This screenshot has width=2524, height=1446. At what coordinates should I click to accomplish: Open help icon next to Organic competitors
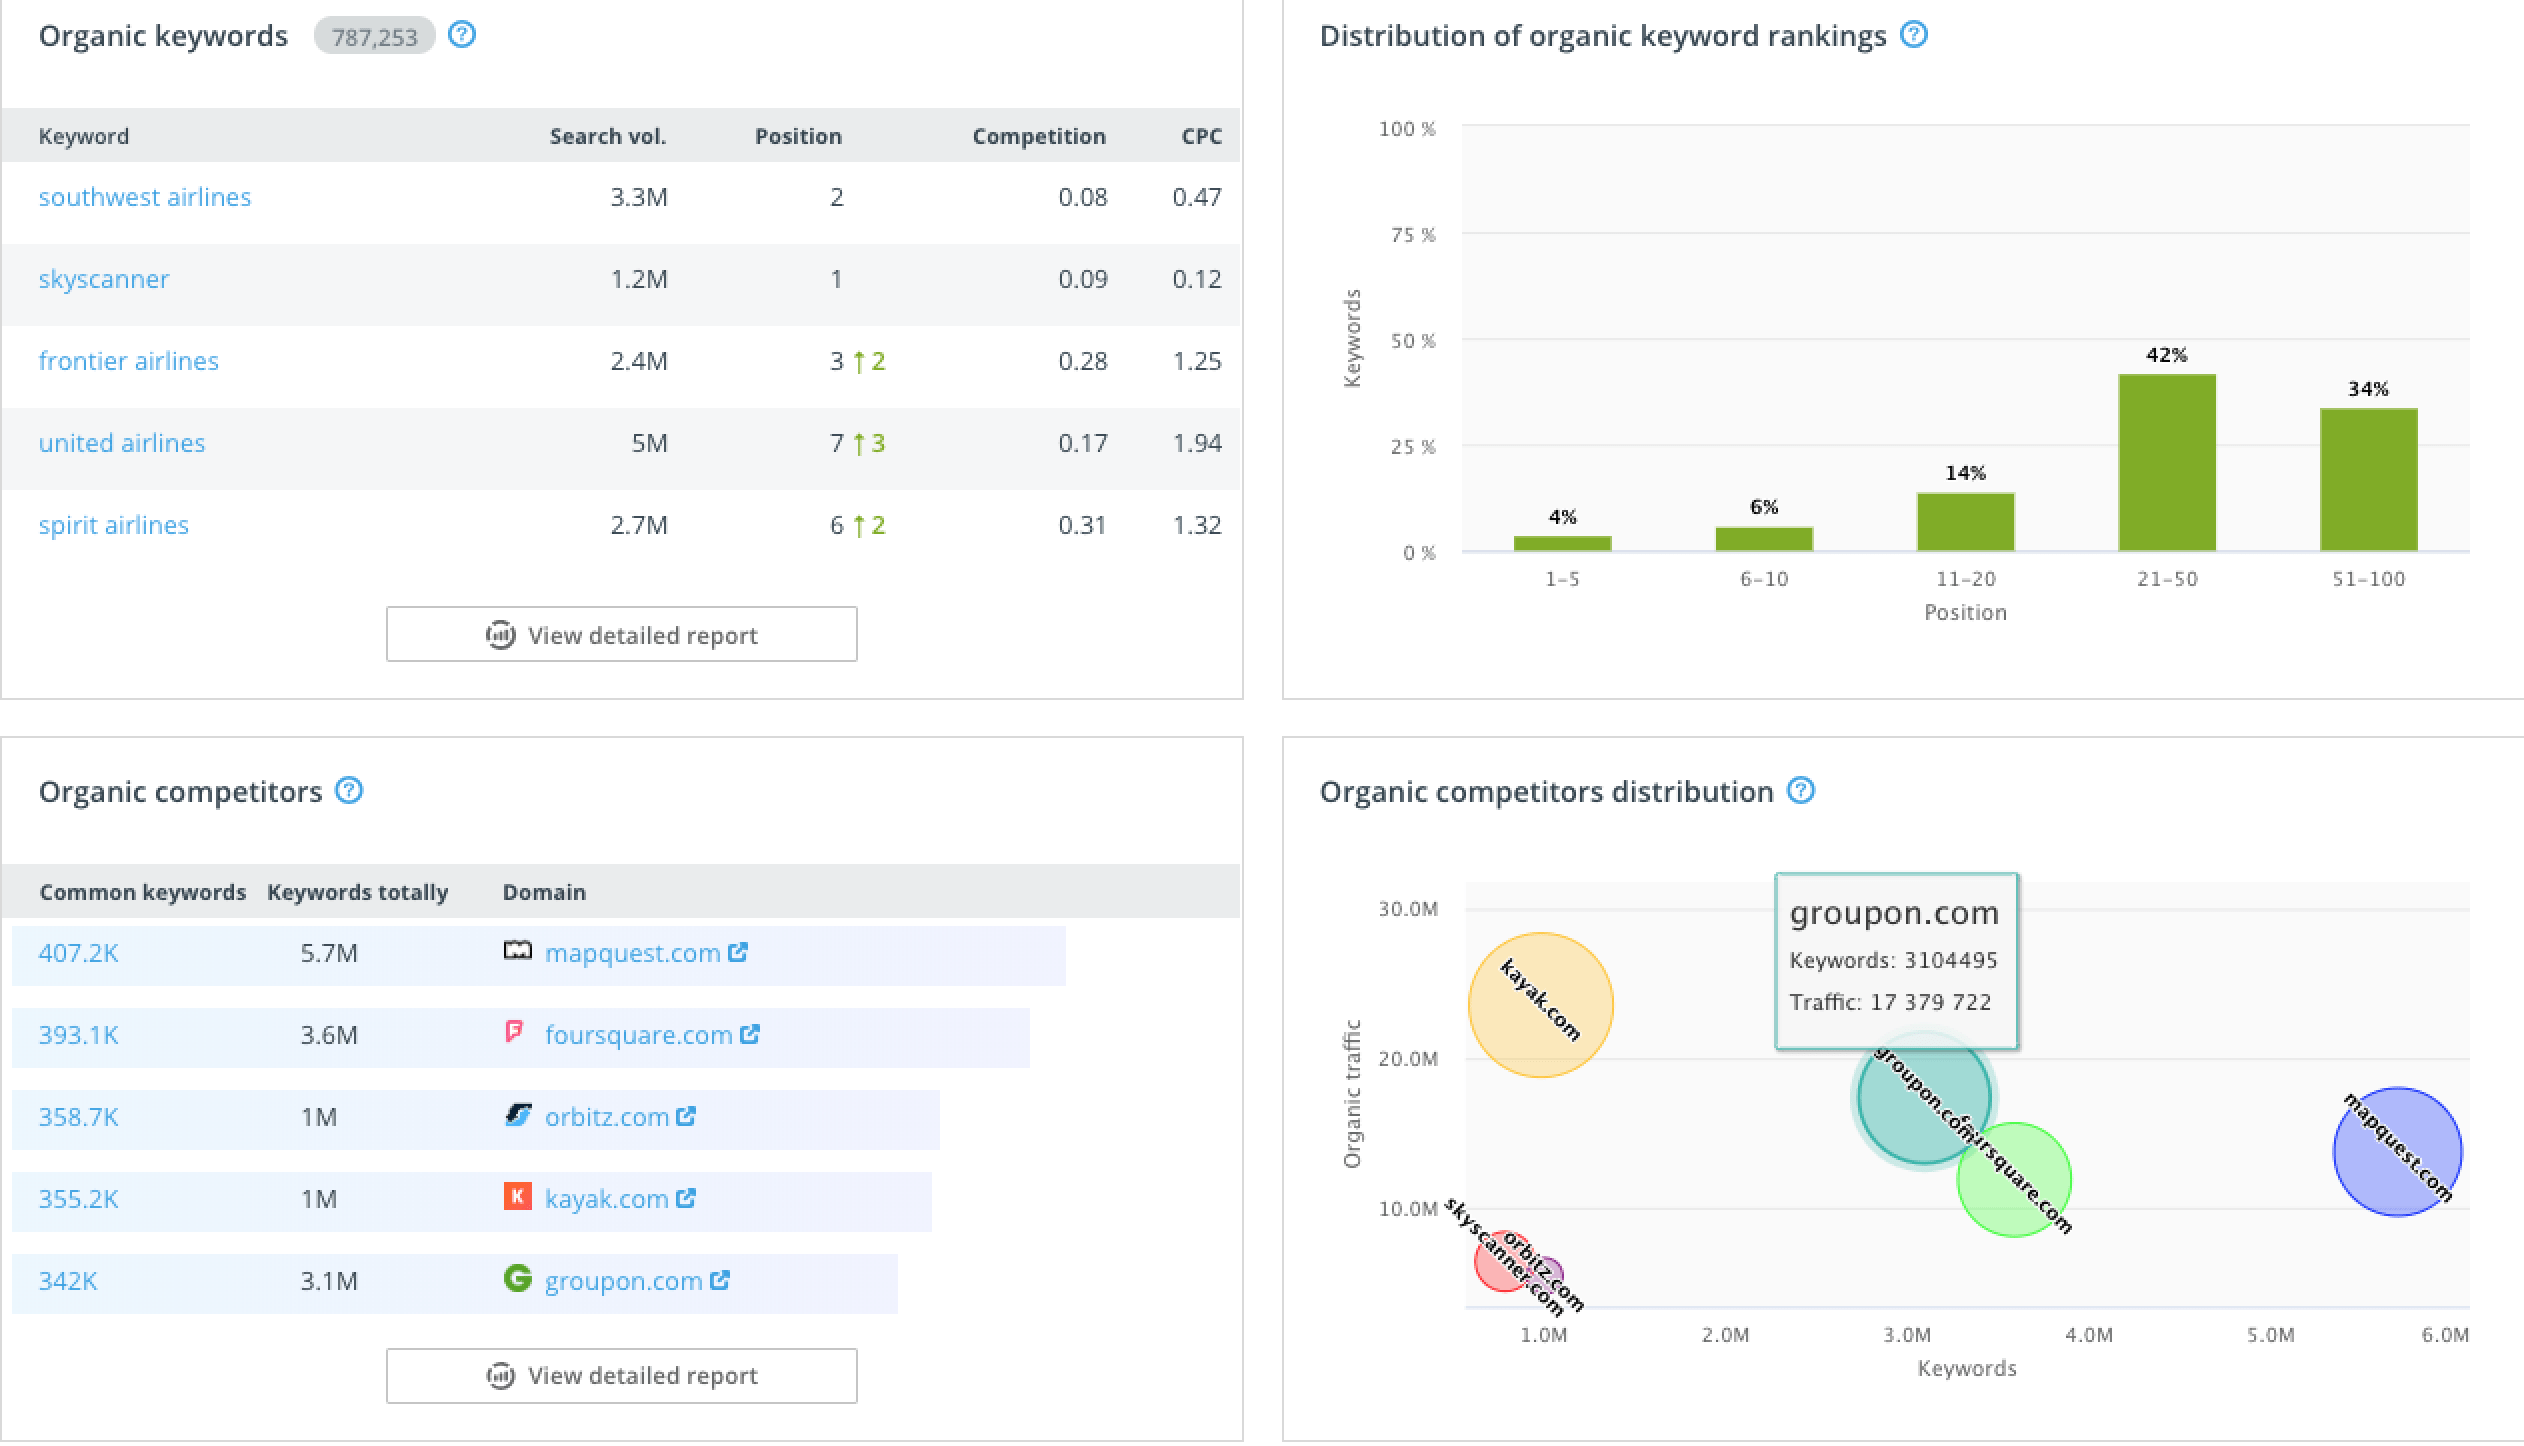tap(349, 791)
